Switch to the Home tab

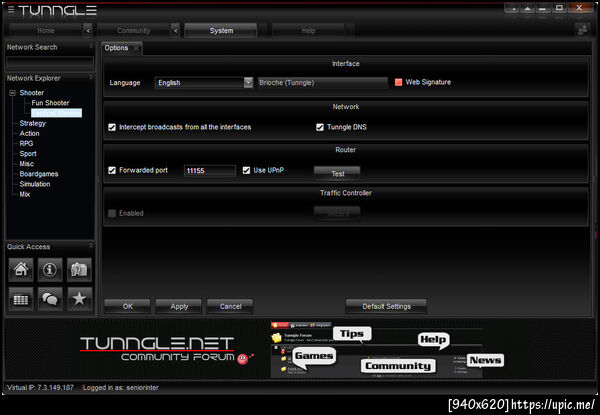(x=46, y=31)
